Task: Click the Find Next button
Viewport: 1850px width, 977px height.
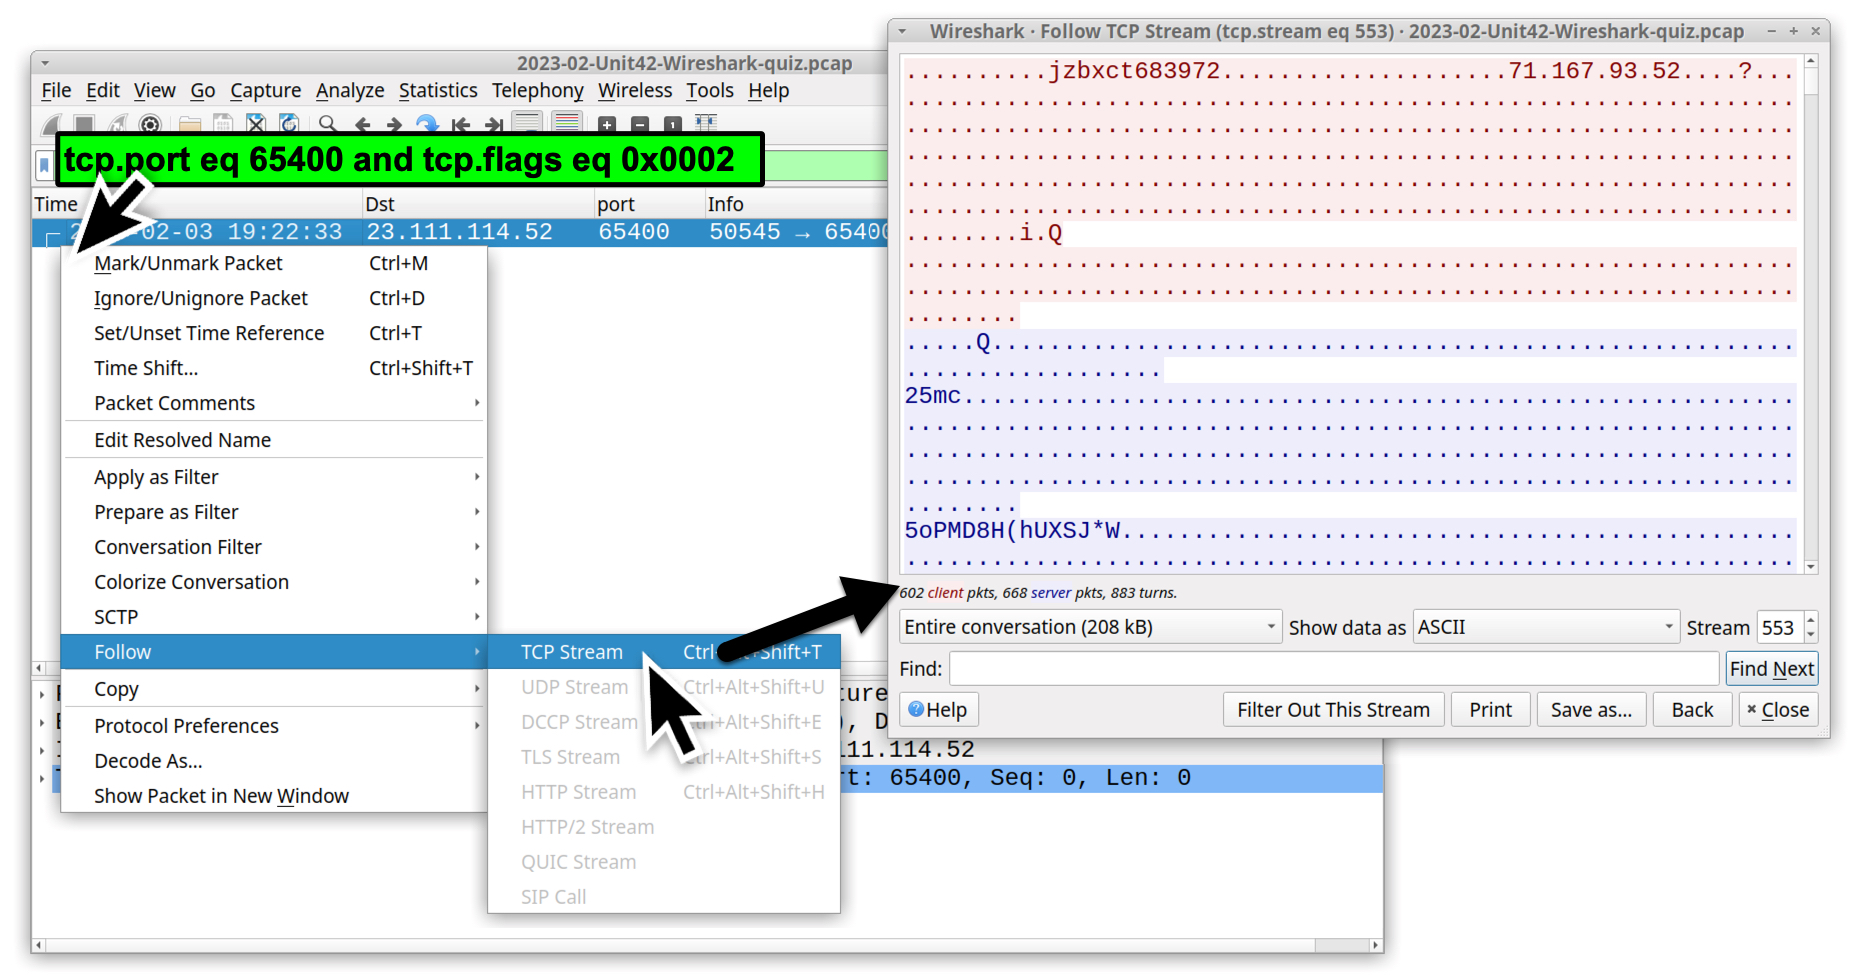Action: click(1771, 669)
